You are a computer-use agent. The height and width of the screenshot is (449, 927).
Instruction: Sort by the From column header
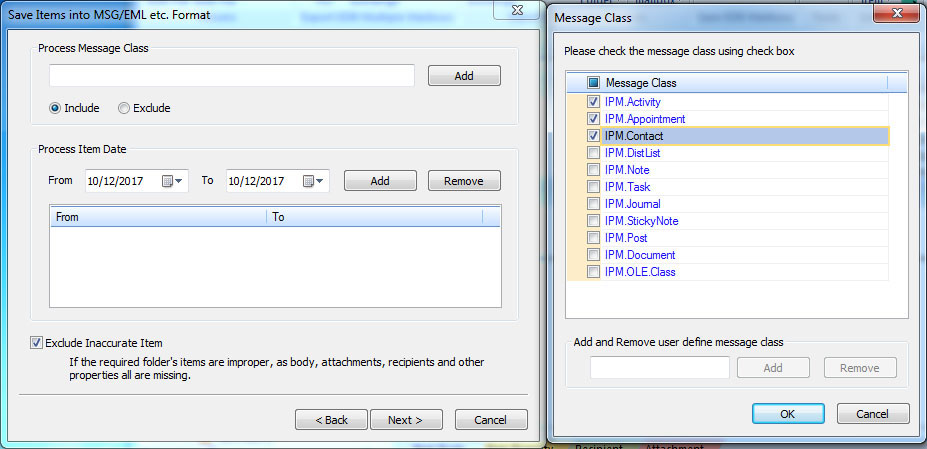point(158,217)
